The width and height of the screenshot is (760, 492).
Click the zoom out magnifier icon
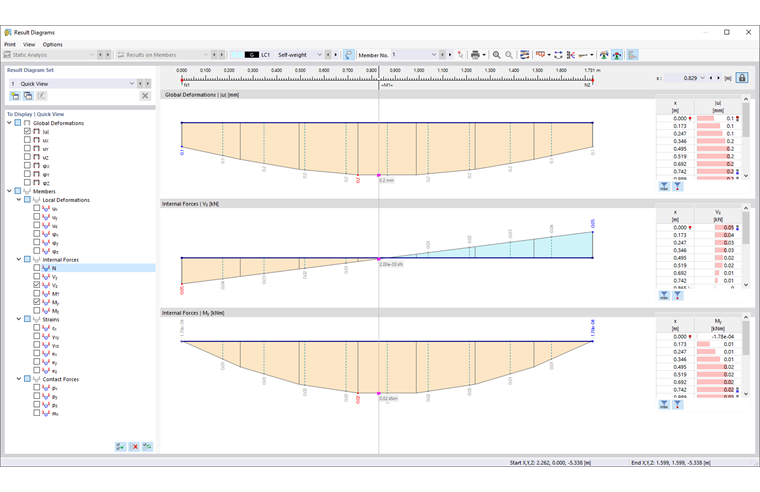pos(509,55)
